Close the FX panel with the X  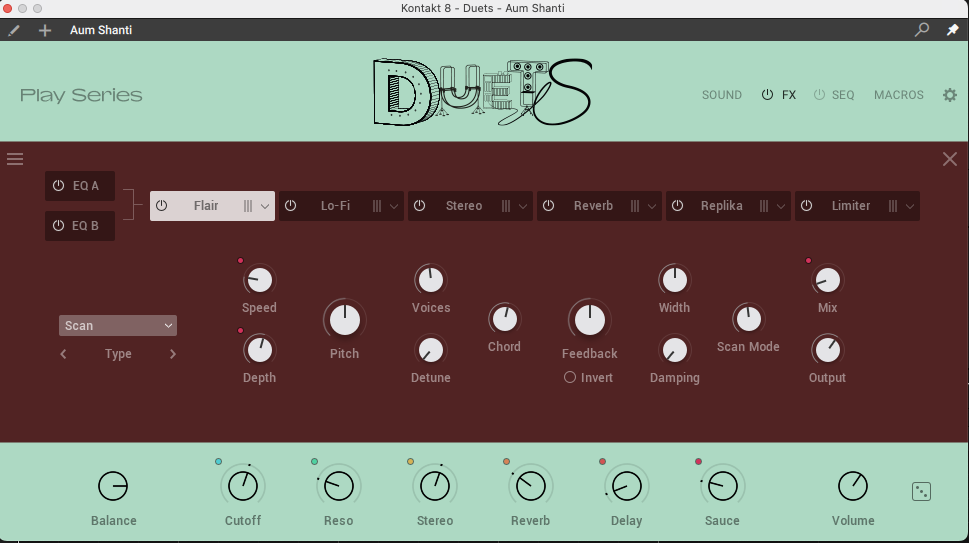950,159
